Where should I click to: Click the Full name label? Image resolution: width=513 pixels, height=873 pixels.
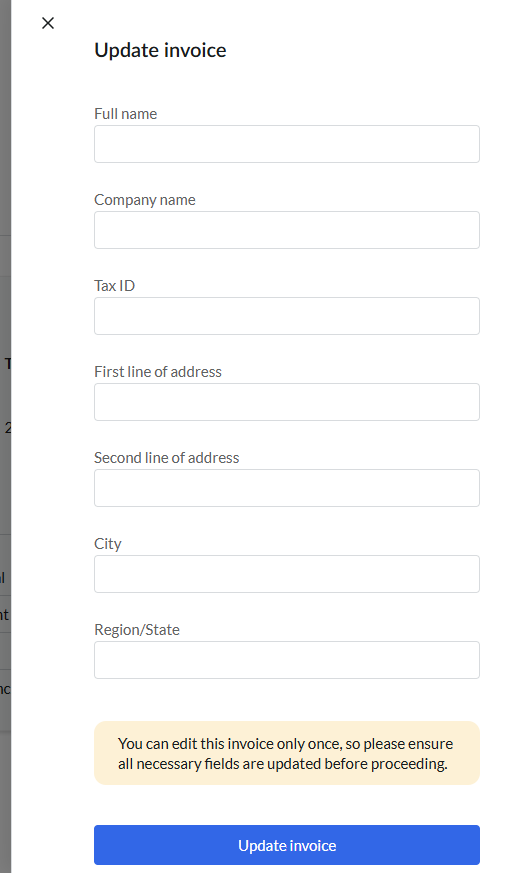pyautogui.click(x=125, y=114)
